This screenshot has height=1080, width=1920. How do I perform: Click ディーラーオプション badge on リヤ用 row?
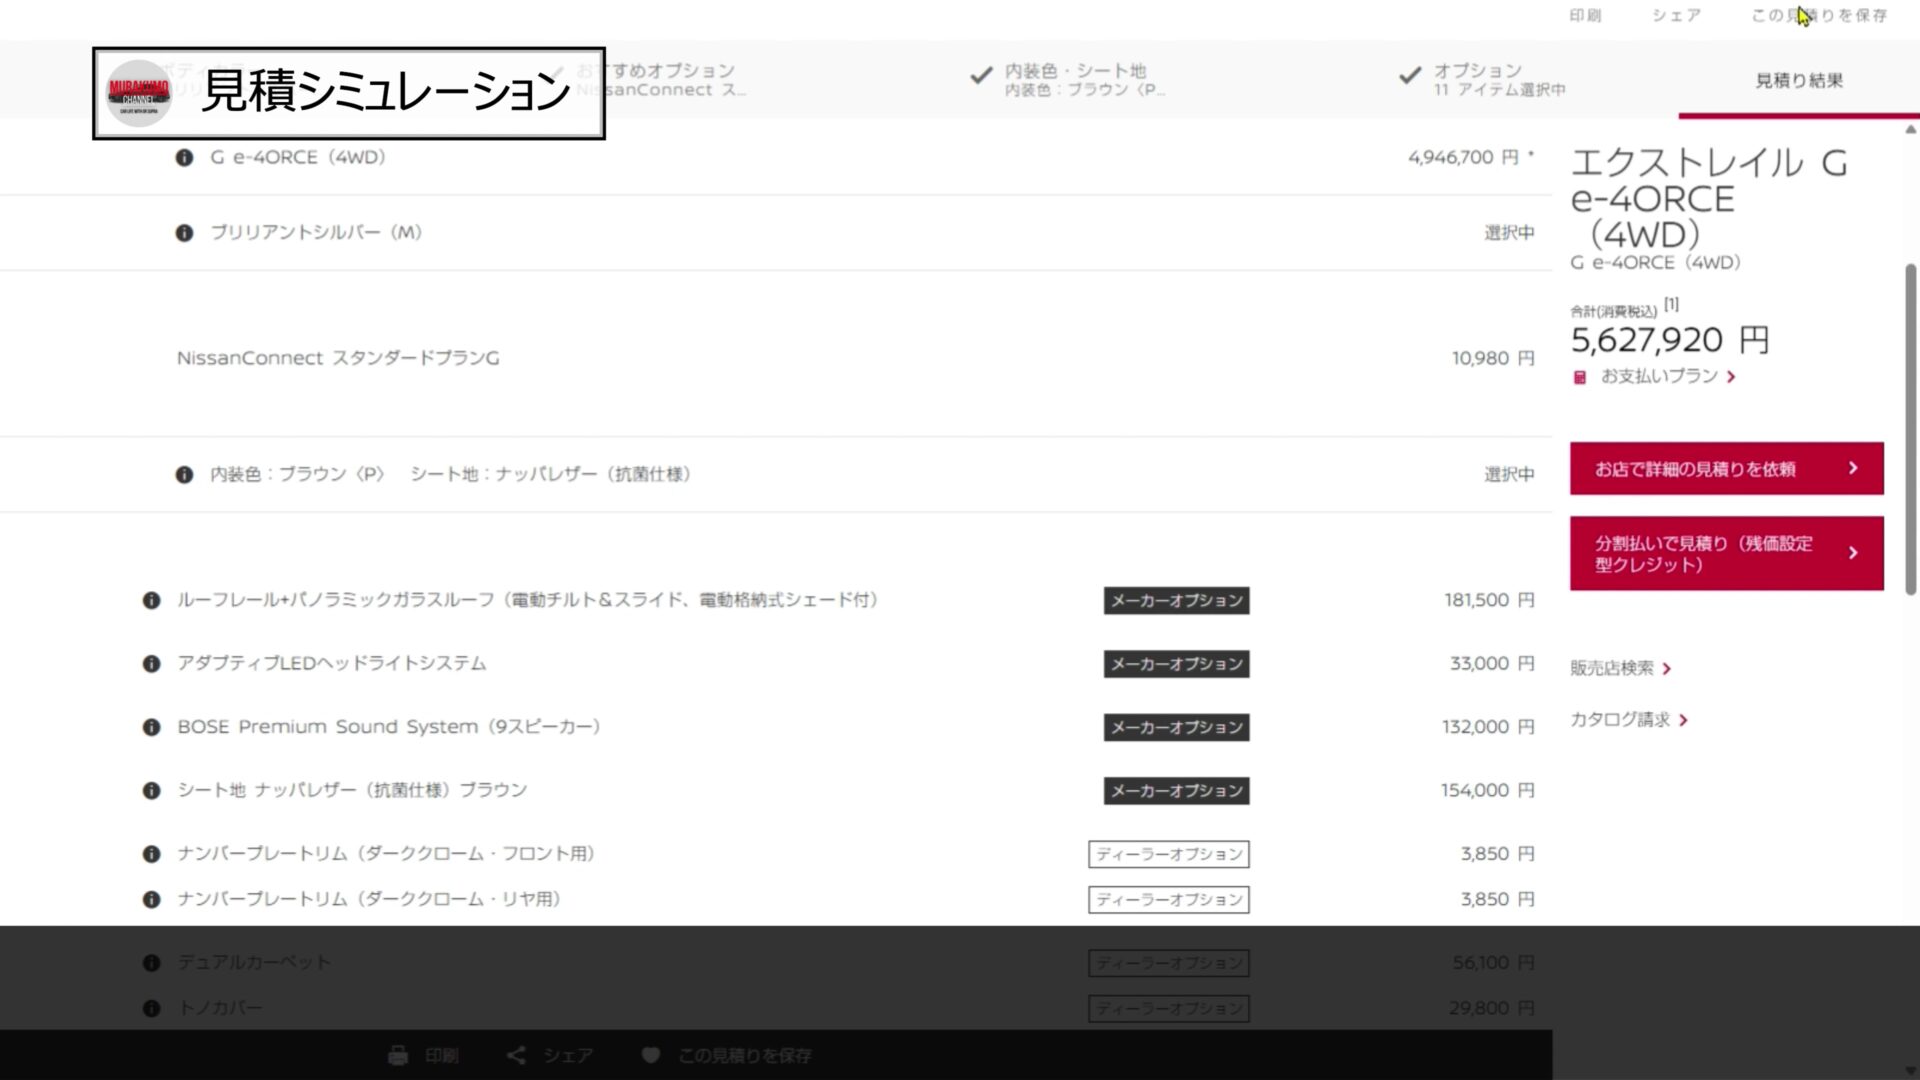click(x=1169, y=900)
